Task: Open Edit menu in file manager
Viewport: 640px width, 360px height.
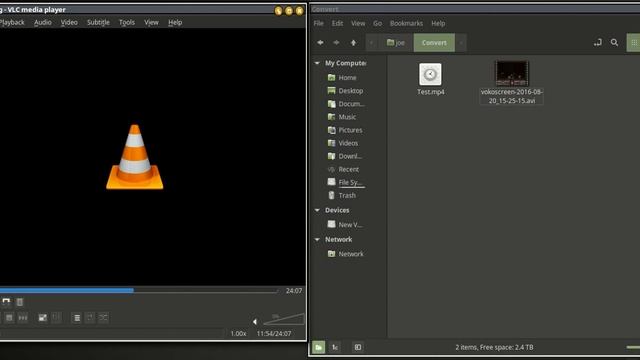Action: 337,23
